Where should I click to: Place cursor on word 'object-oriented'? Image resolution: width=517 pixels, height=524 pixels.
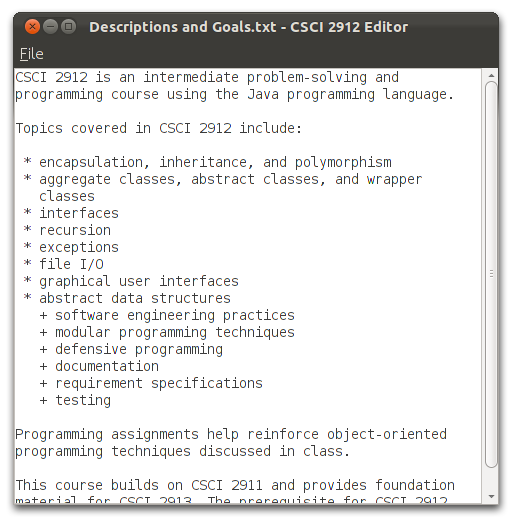(387, 434)
